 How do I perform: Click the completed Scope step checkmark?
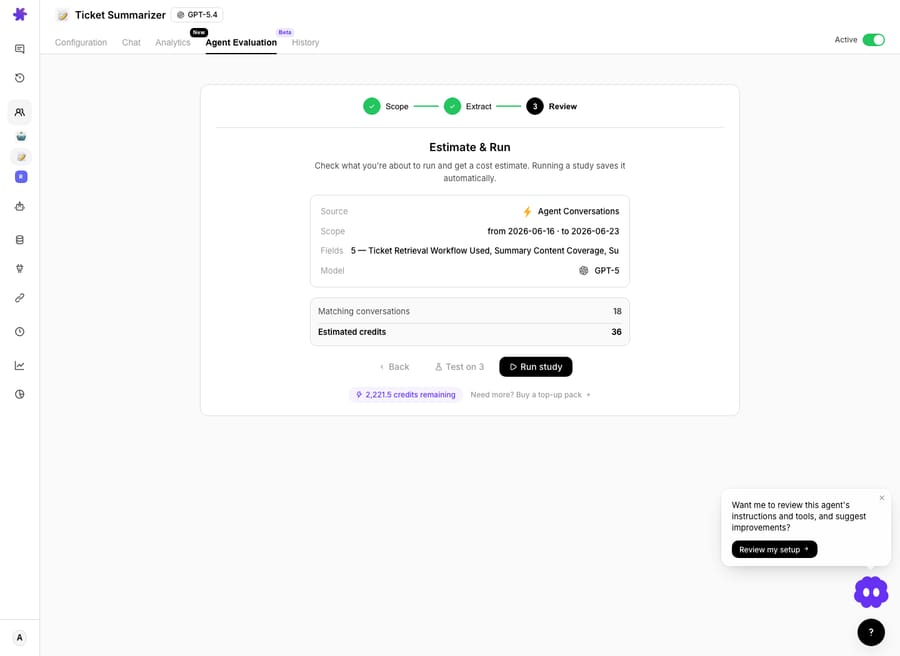(372, 106)
